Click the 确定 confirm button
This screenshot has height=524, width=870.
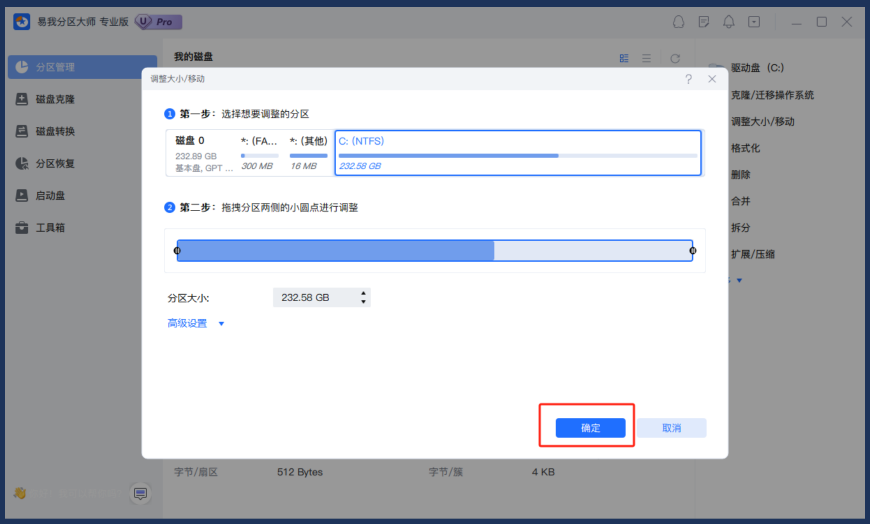(590, 428)
